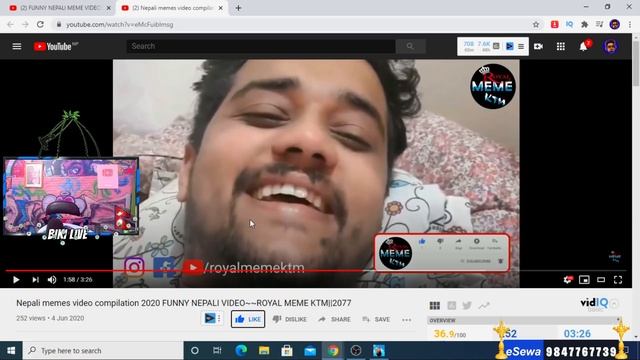Open the media control icon in Chrome
This screenshot has width=640, height=360.
coord(599,24)
